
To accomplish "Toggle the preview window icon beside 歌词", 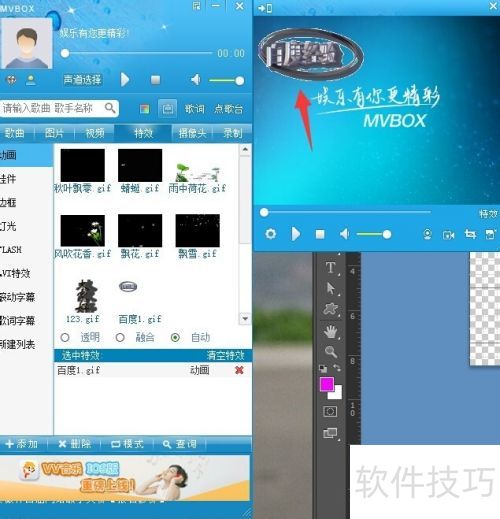I will 167,108.
